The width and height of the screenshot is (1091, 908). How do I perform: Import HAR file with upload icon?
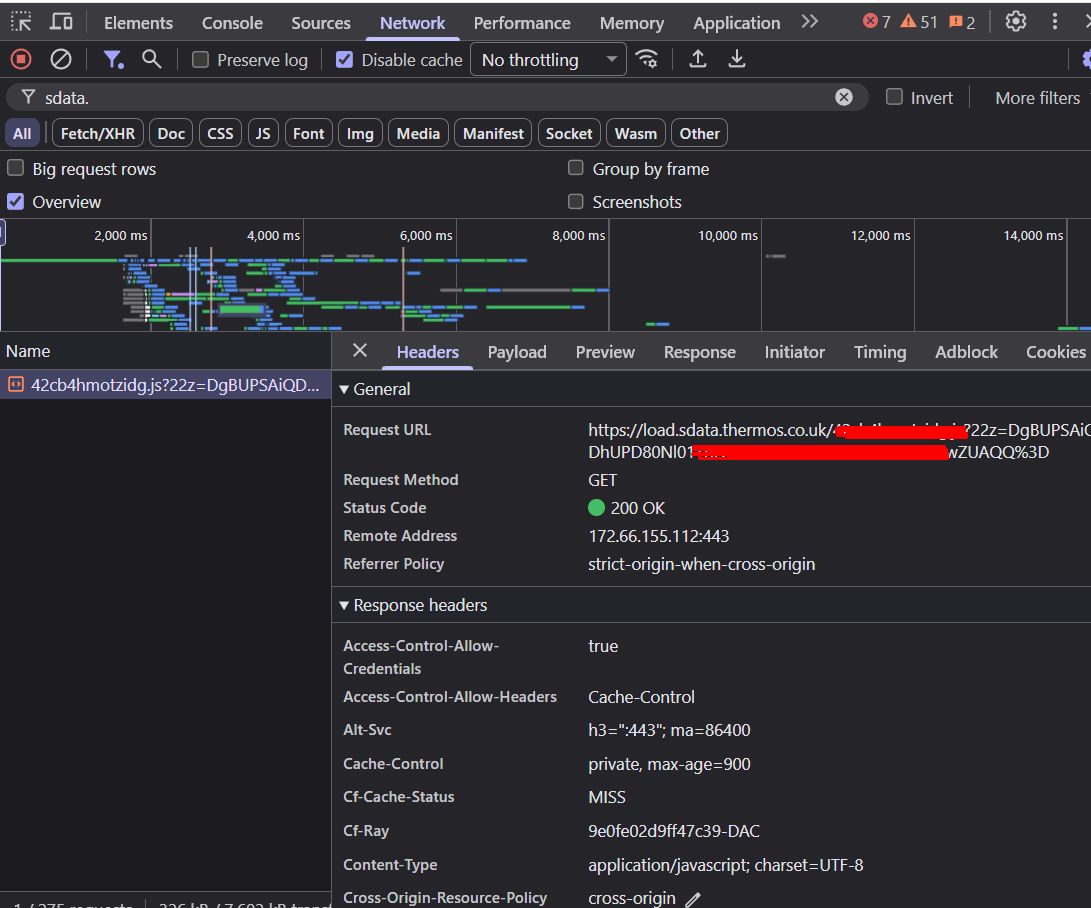pyautogui.click(x=698, y=60)
